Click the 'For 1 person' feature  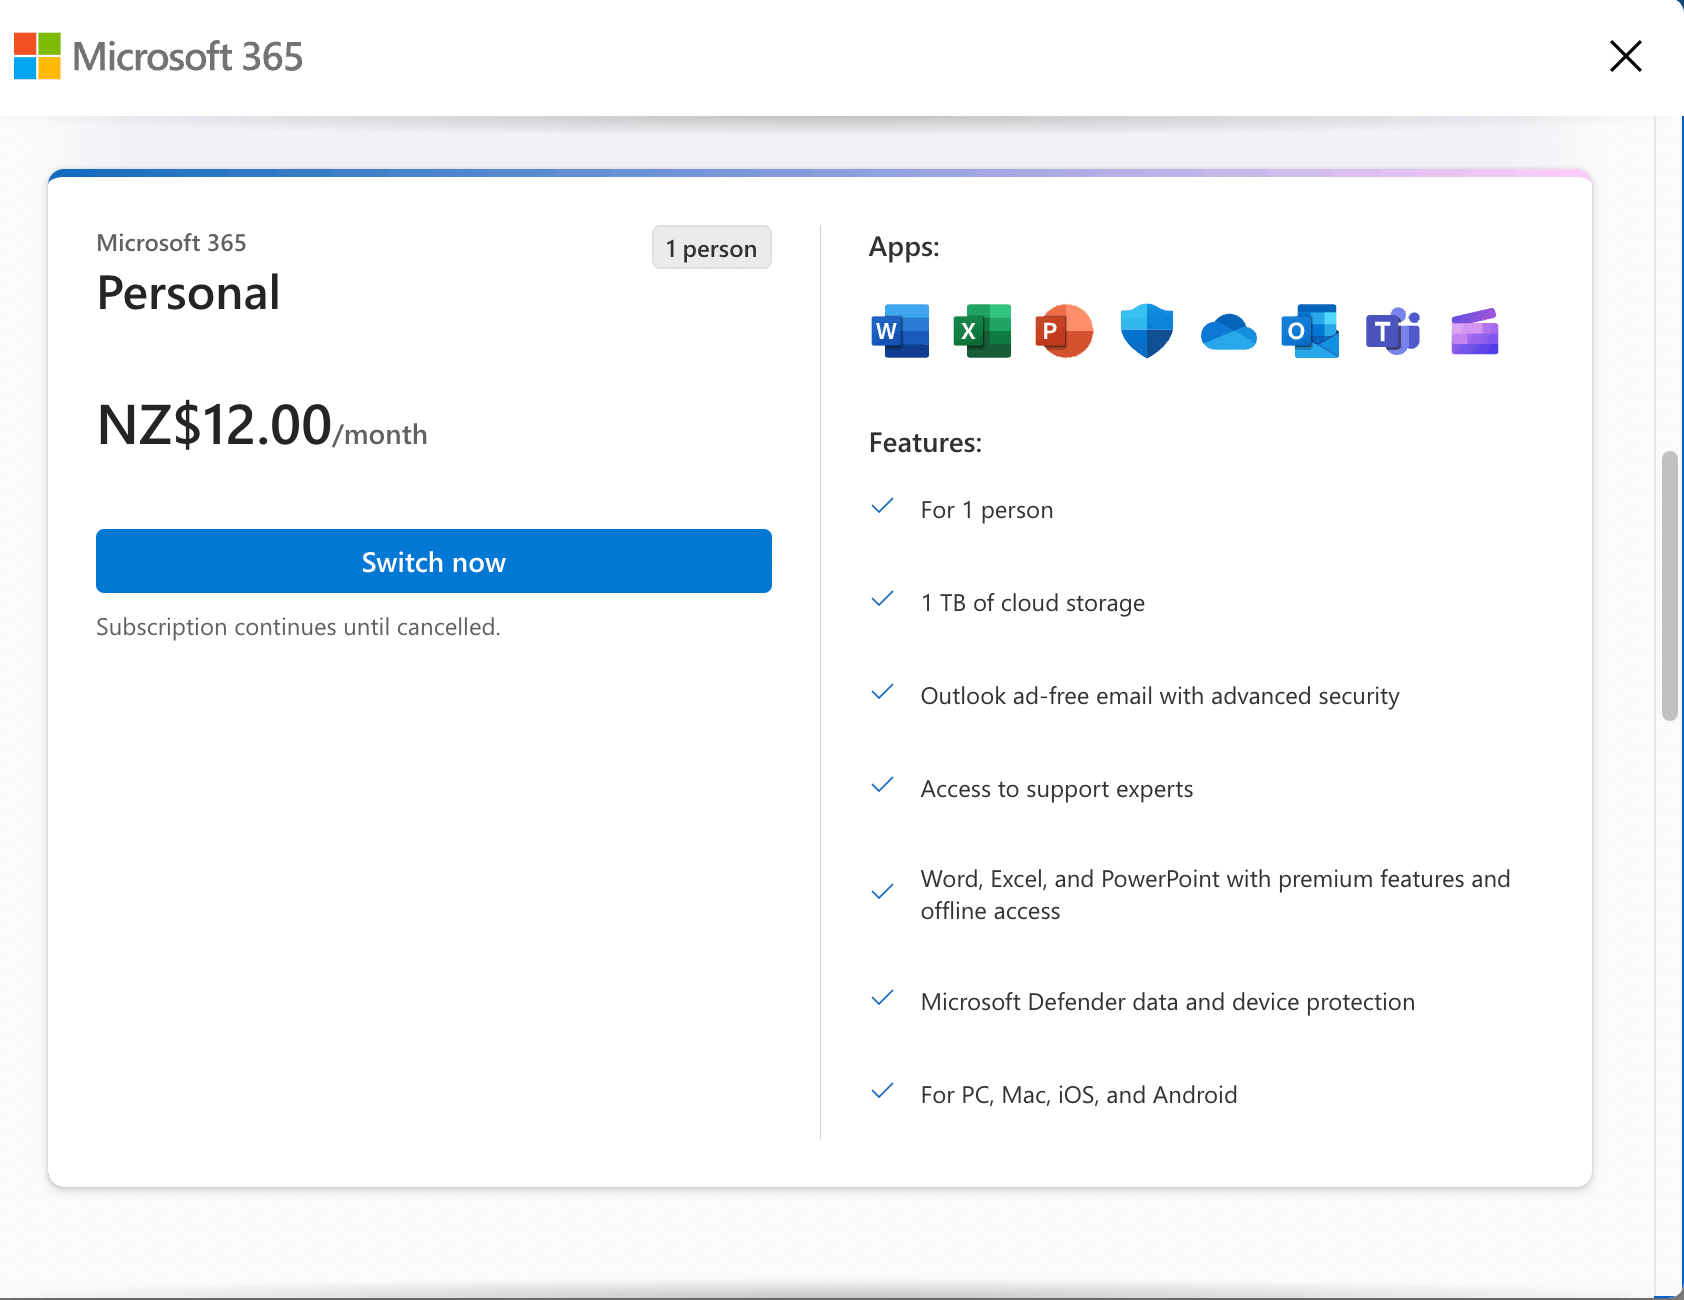click(987, 510)
